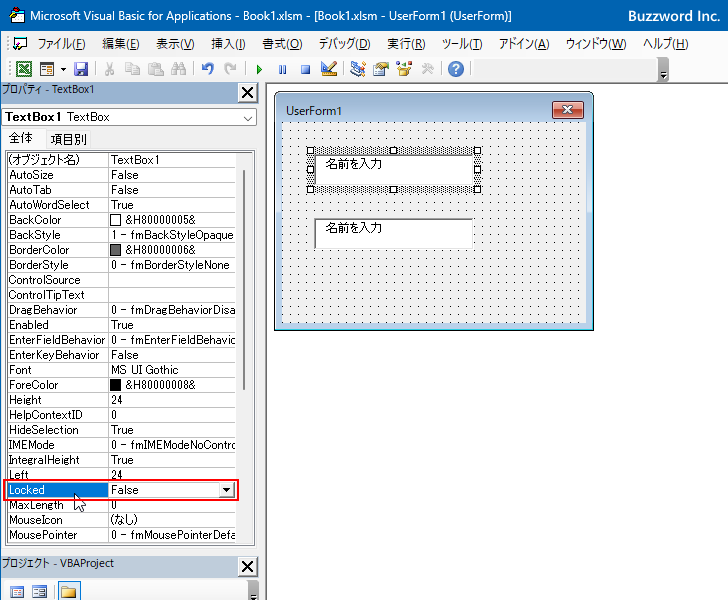
Task: Open Properties Window icon in toolbar
Action: 381,69
